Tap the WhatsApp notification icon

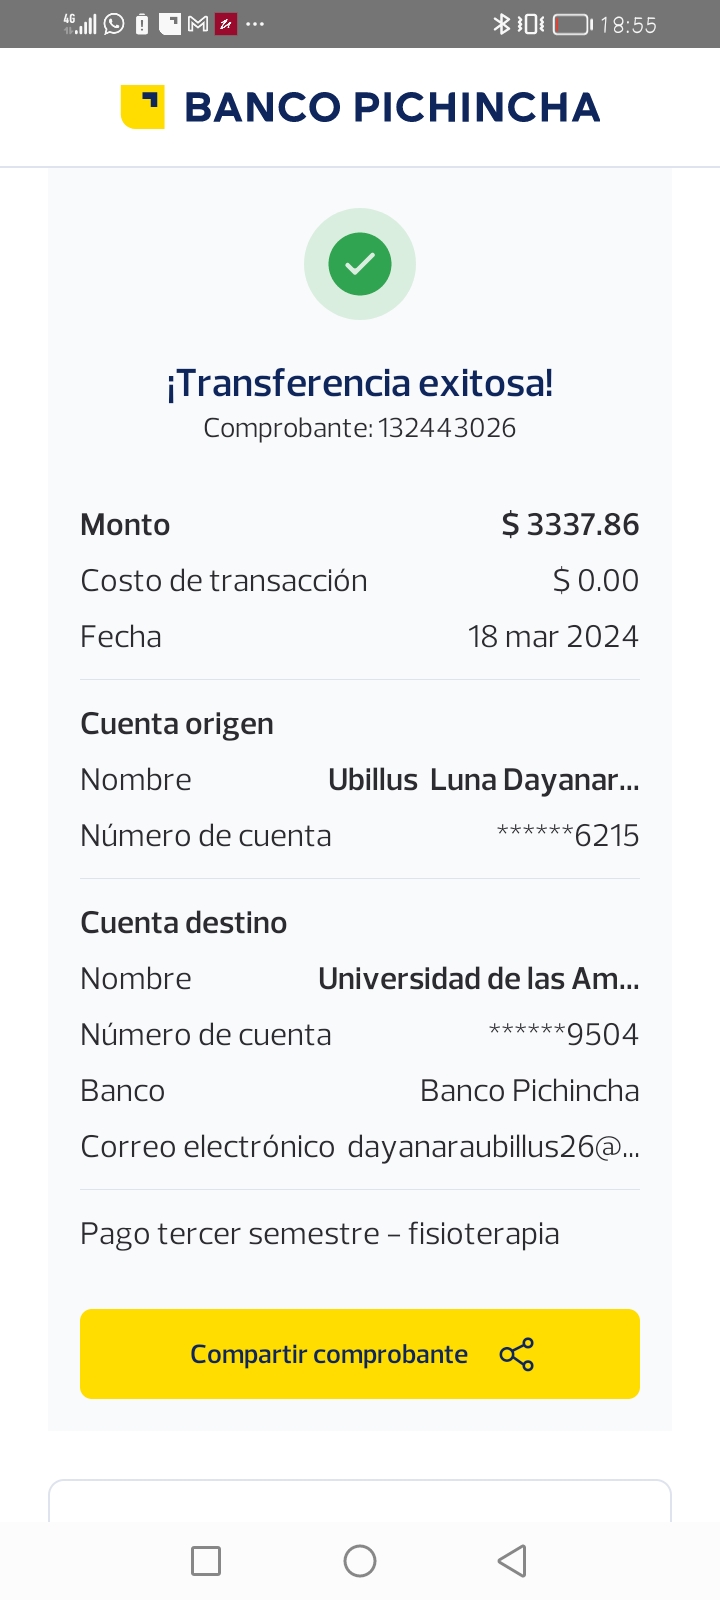pyautogui.click(x=115, y=24)
